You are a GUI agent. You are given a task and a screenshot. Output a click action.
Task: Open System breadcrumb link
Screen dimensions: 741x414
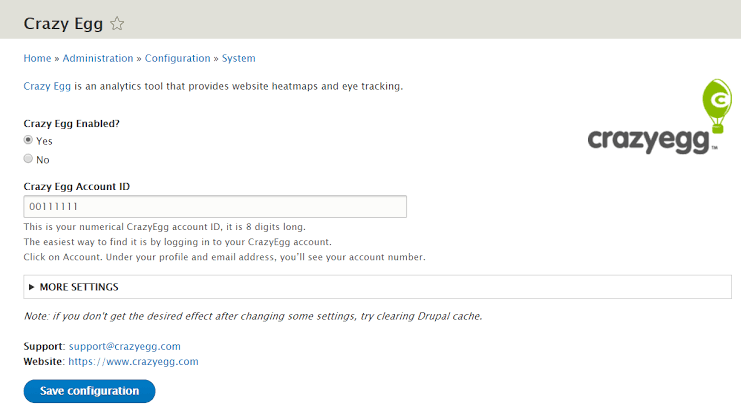239,58
